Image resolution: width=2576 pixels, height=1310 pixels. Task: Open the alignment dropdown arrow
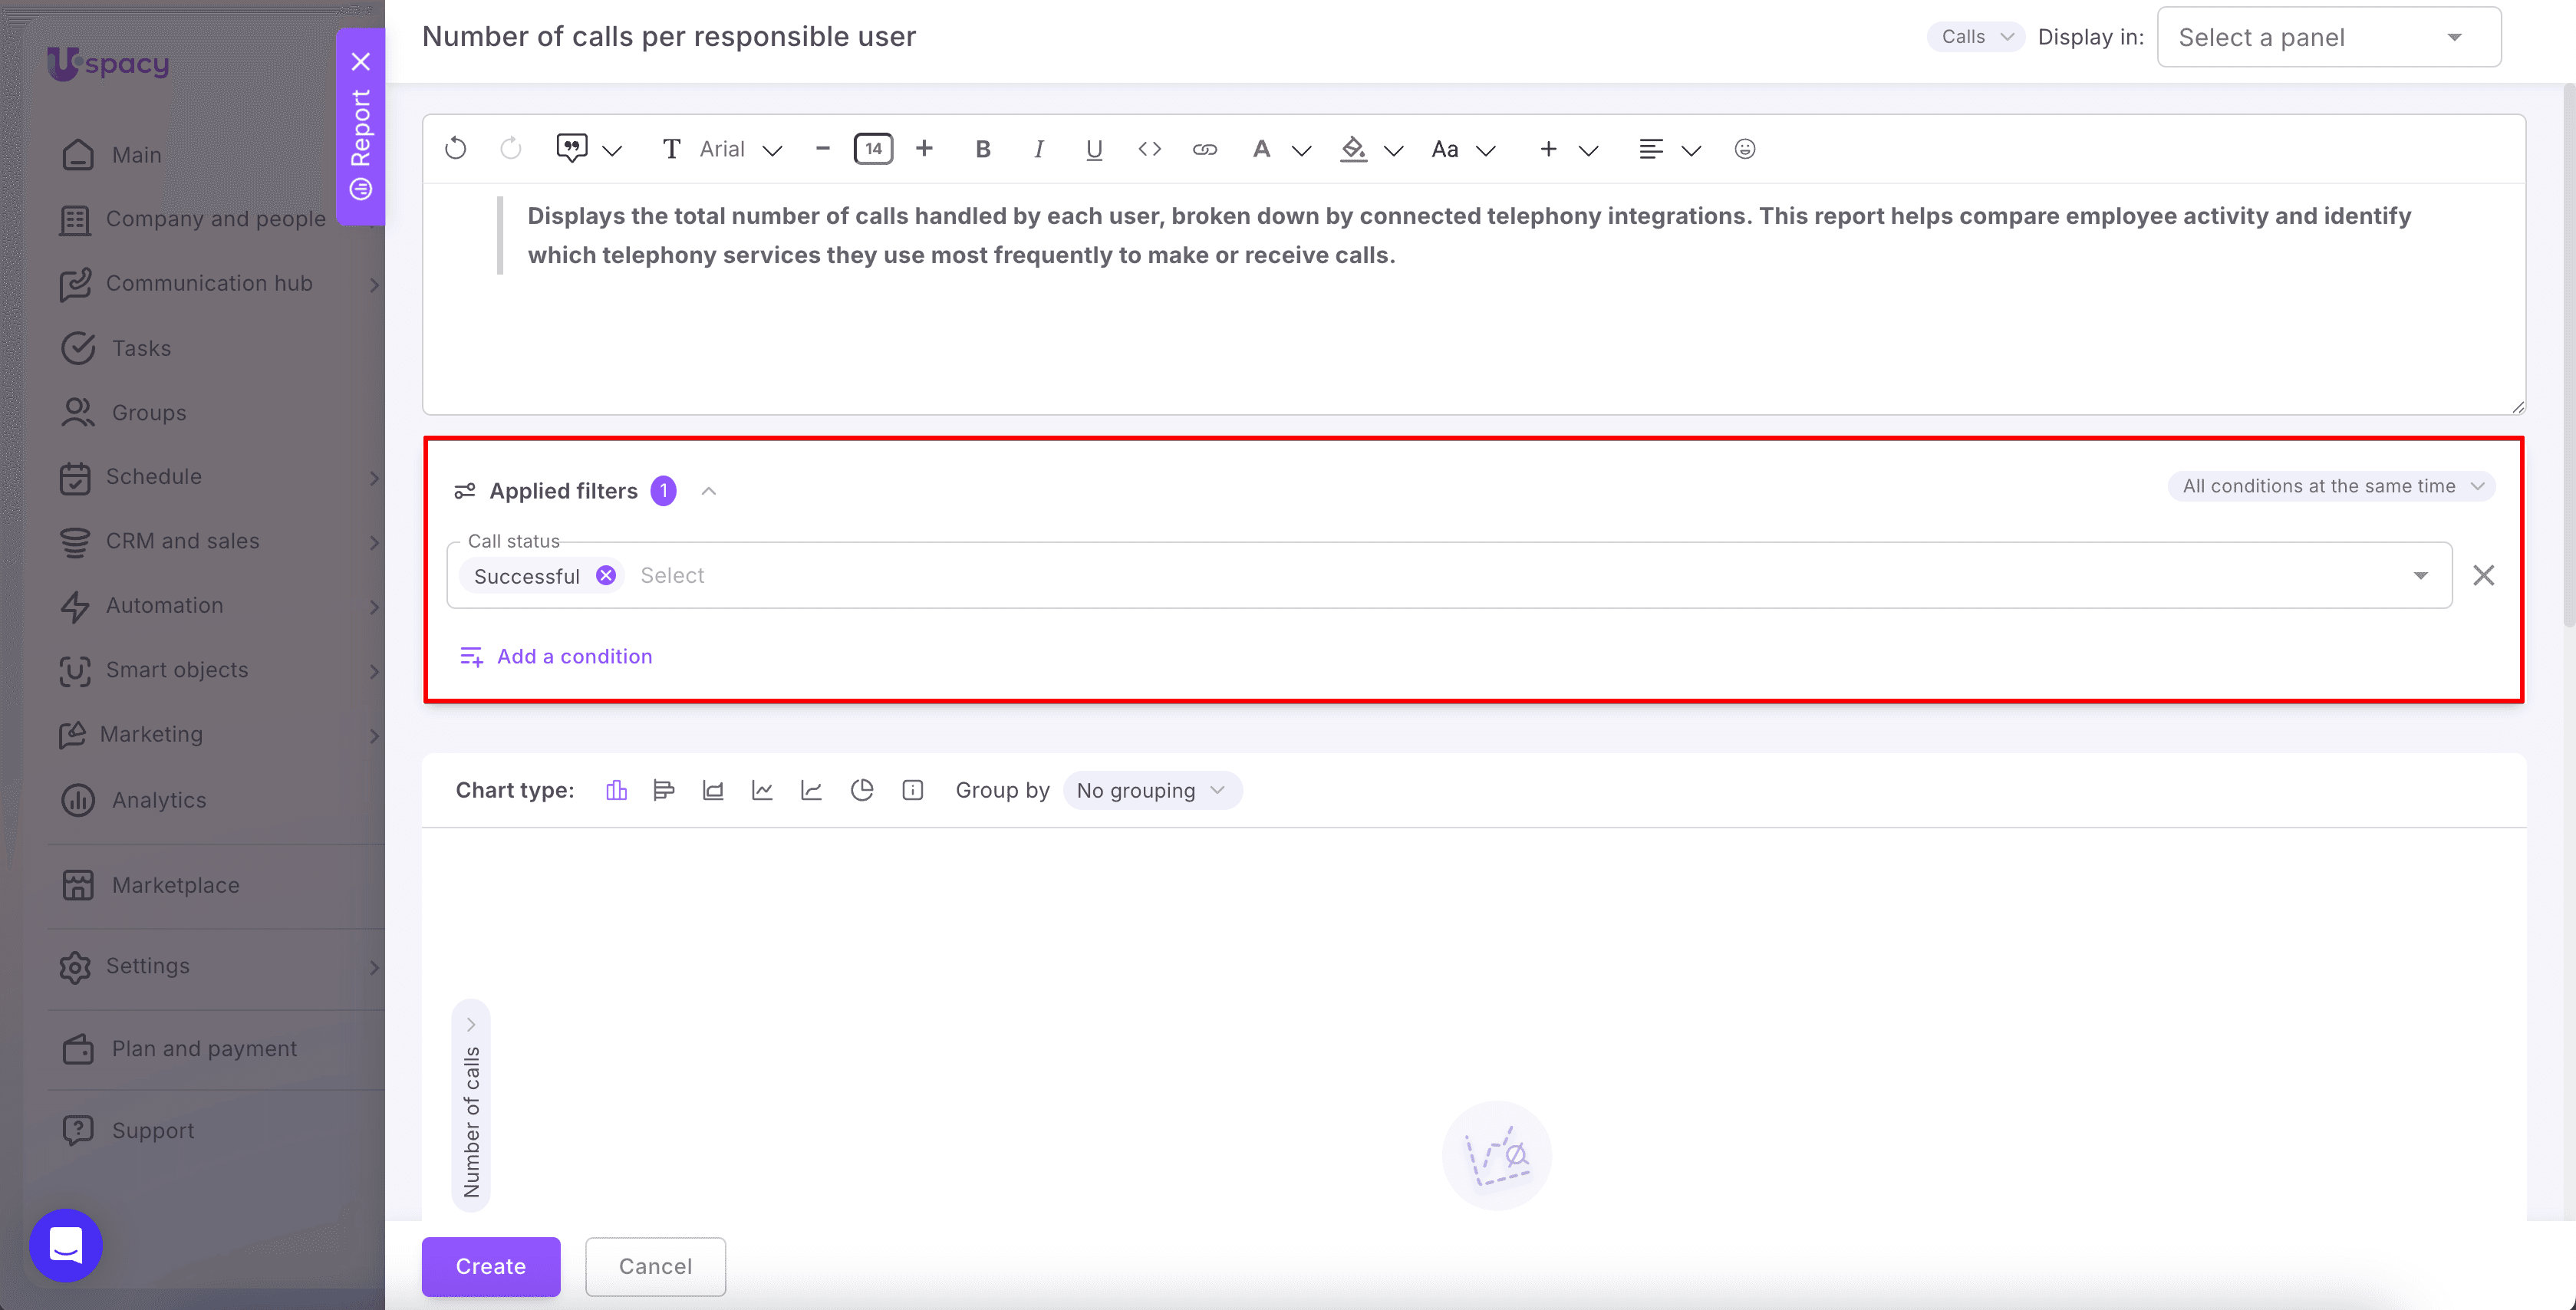[x=1691, y=150]
